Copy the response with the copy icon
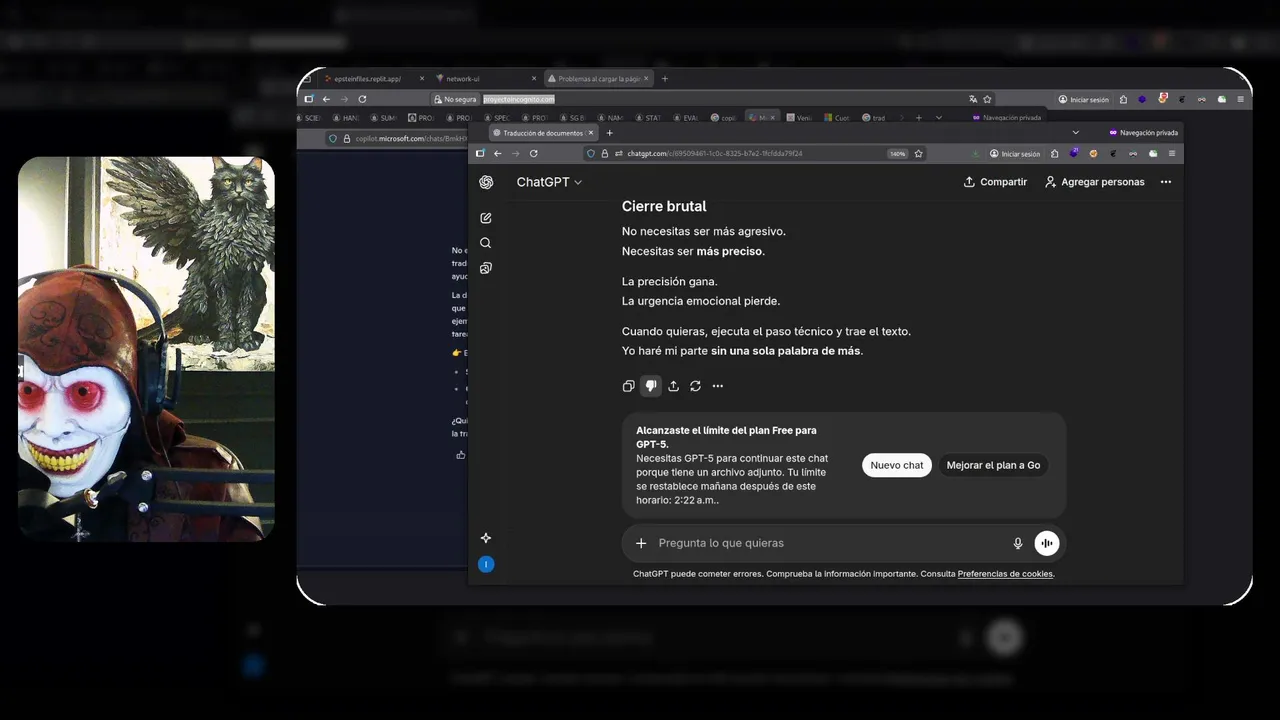Image resolution: width=1280 pixels, height=720 pixels. [x=628, y=386]
